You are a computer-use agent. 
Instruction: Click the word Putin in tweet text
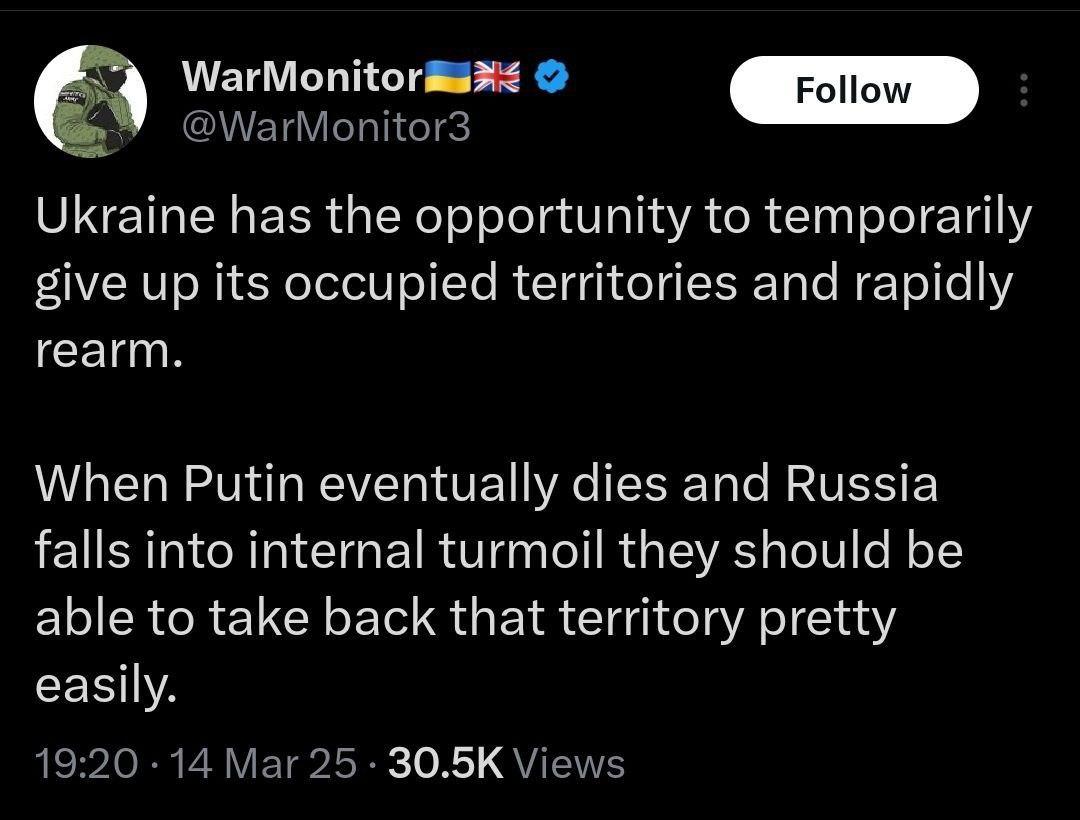[244, 483]
